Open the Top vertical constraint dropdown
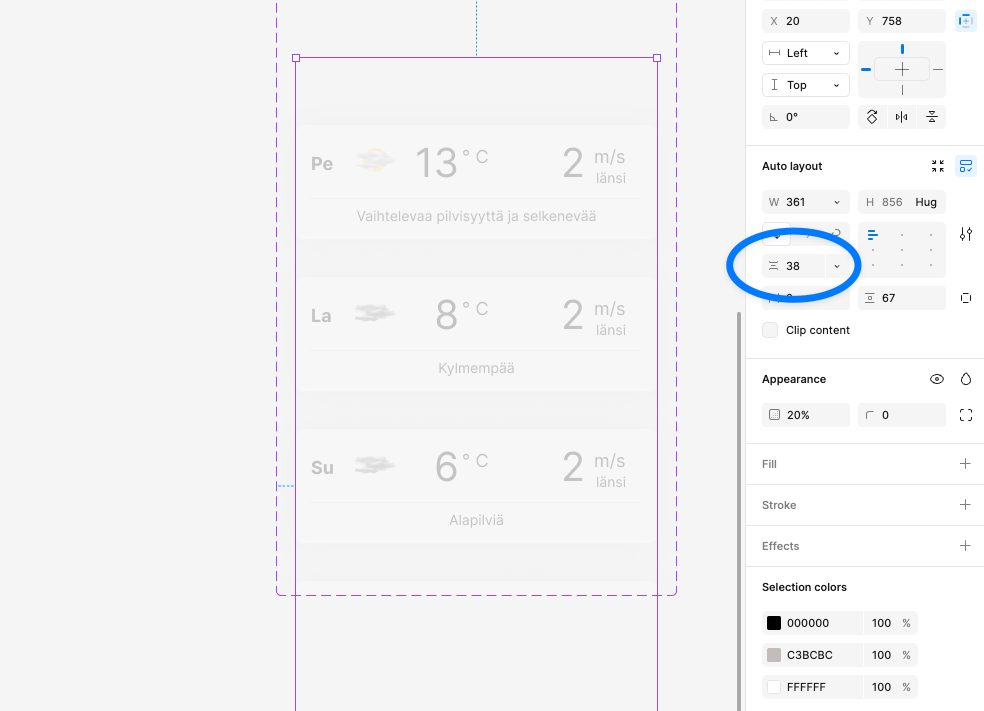The height and width of the screenshot is (711, 984). tap(805, 85)
